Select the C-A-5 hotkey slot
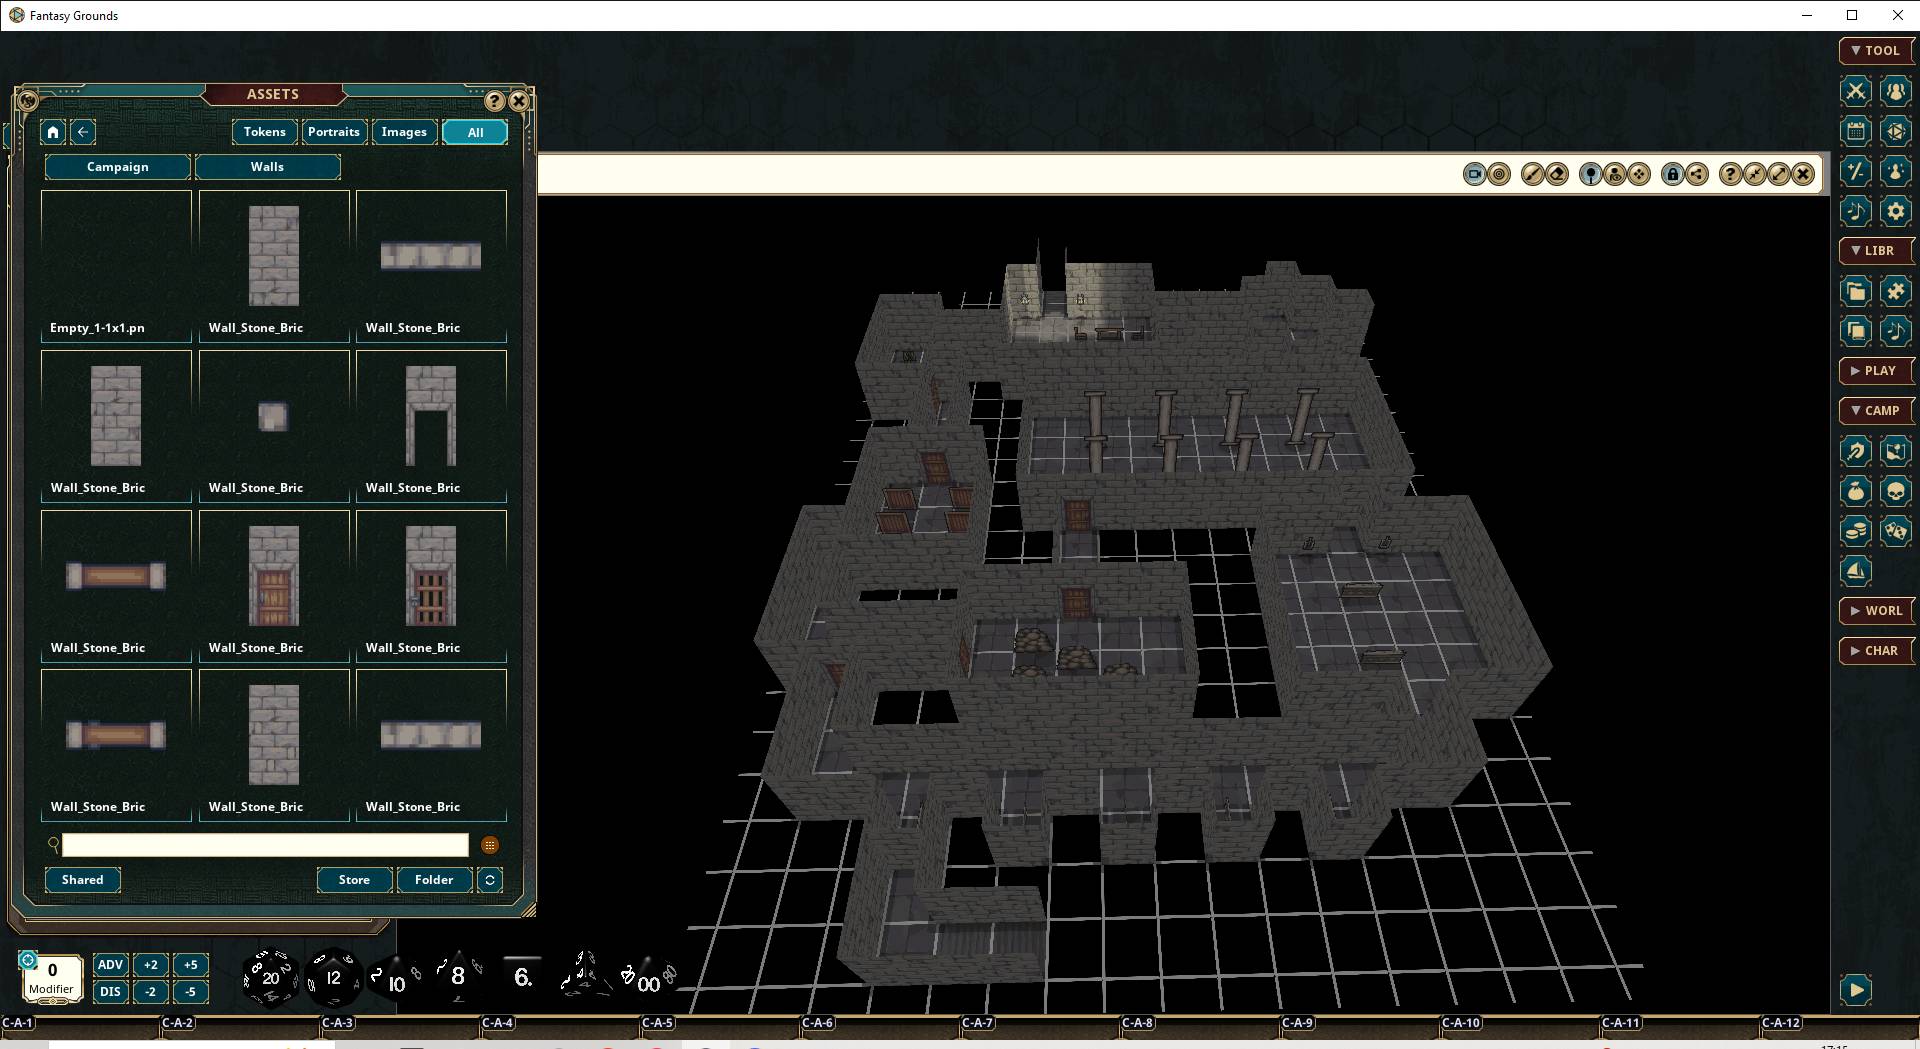 tap(719, 1023)
